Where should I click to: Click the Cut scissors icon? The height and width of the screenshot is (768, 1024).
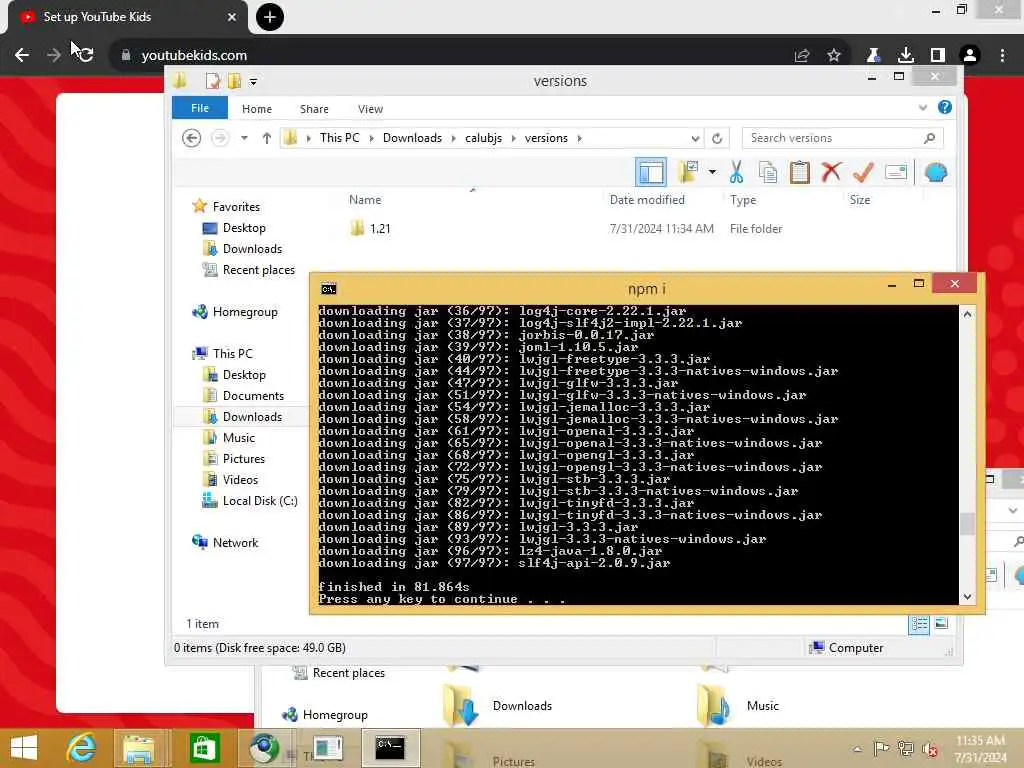point(736,172)
